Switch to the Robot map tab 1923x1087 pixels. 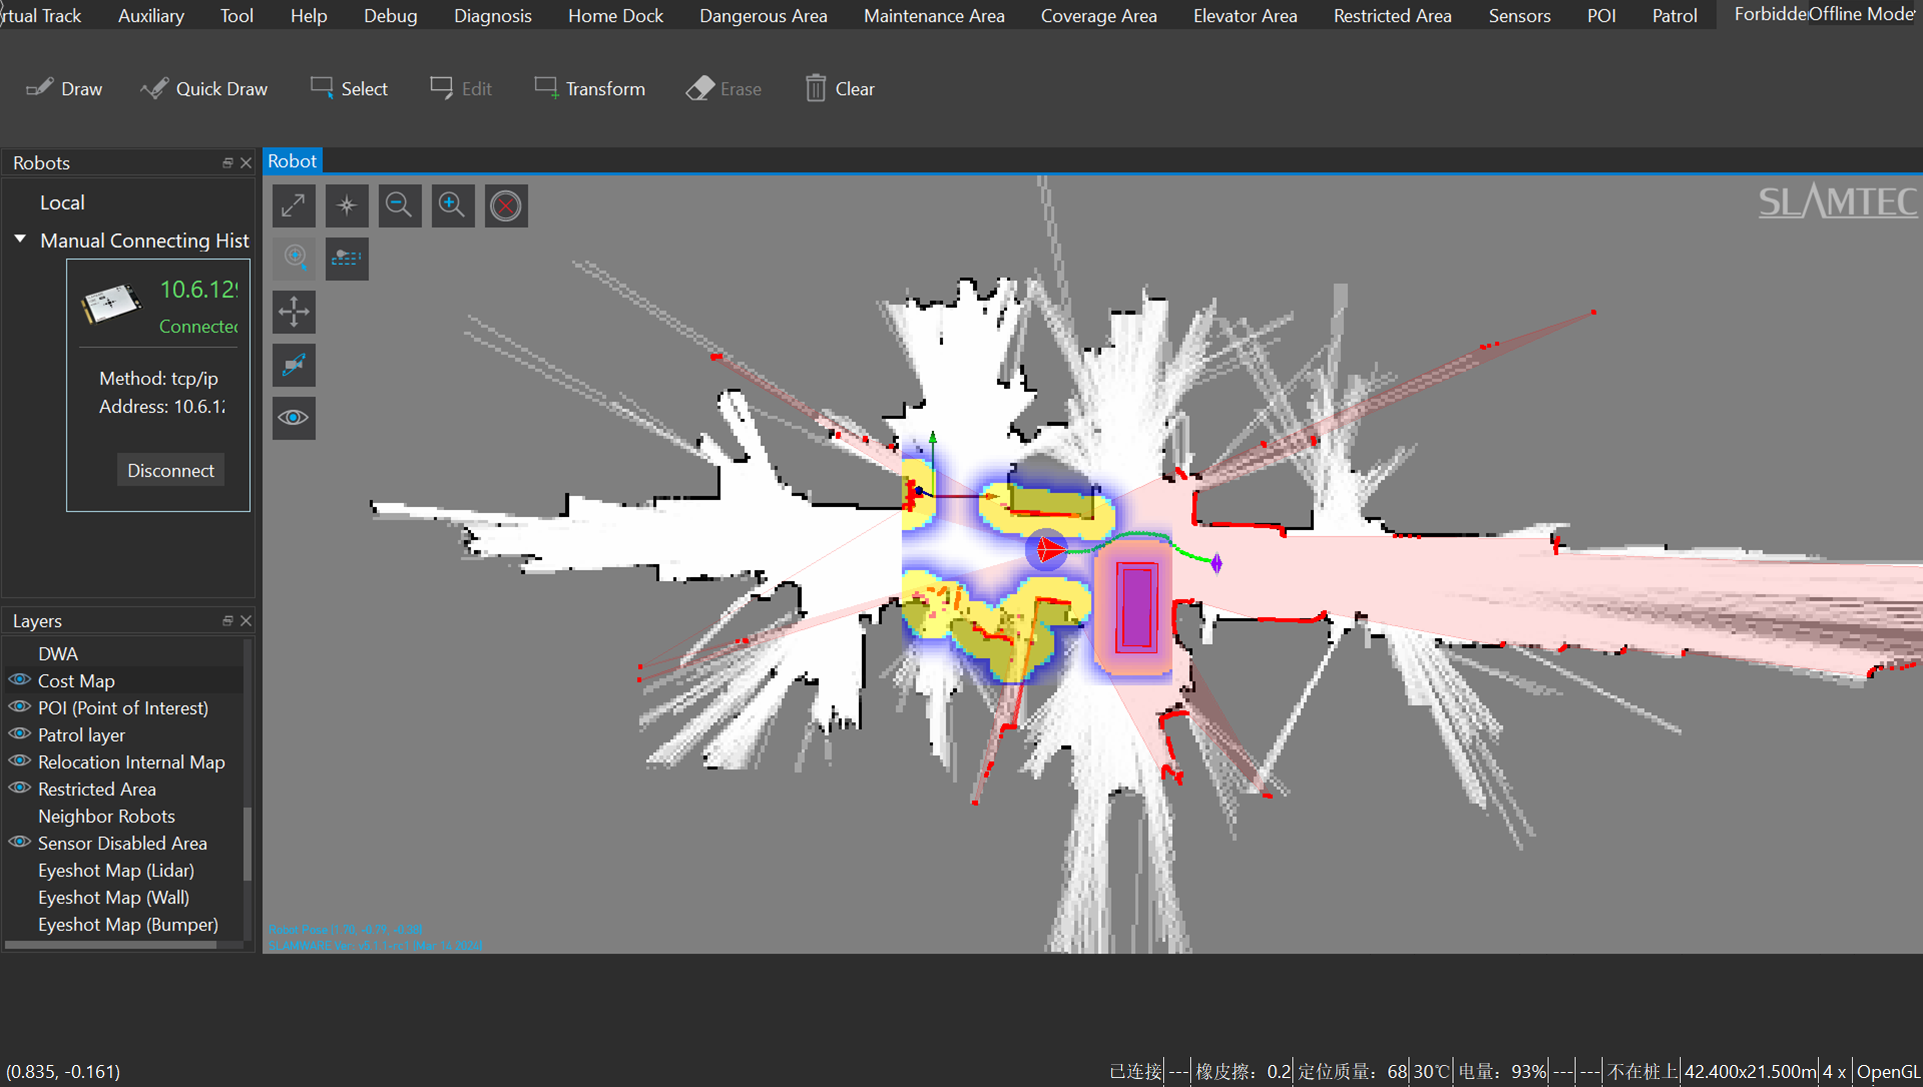[x=292, y=160]
